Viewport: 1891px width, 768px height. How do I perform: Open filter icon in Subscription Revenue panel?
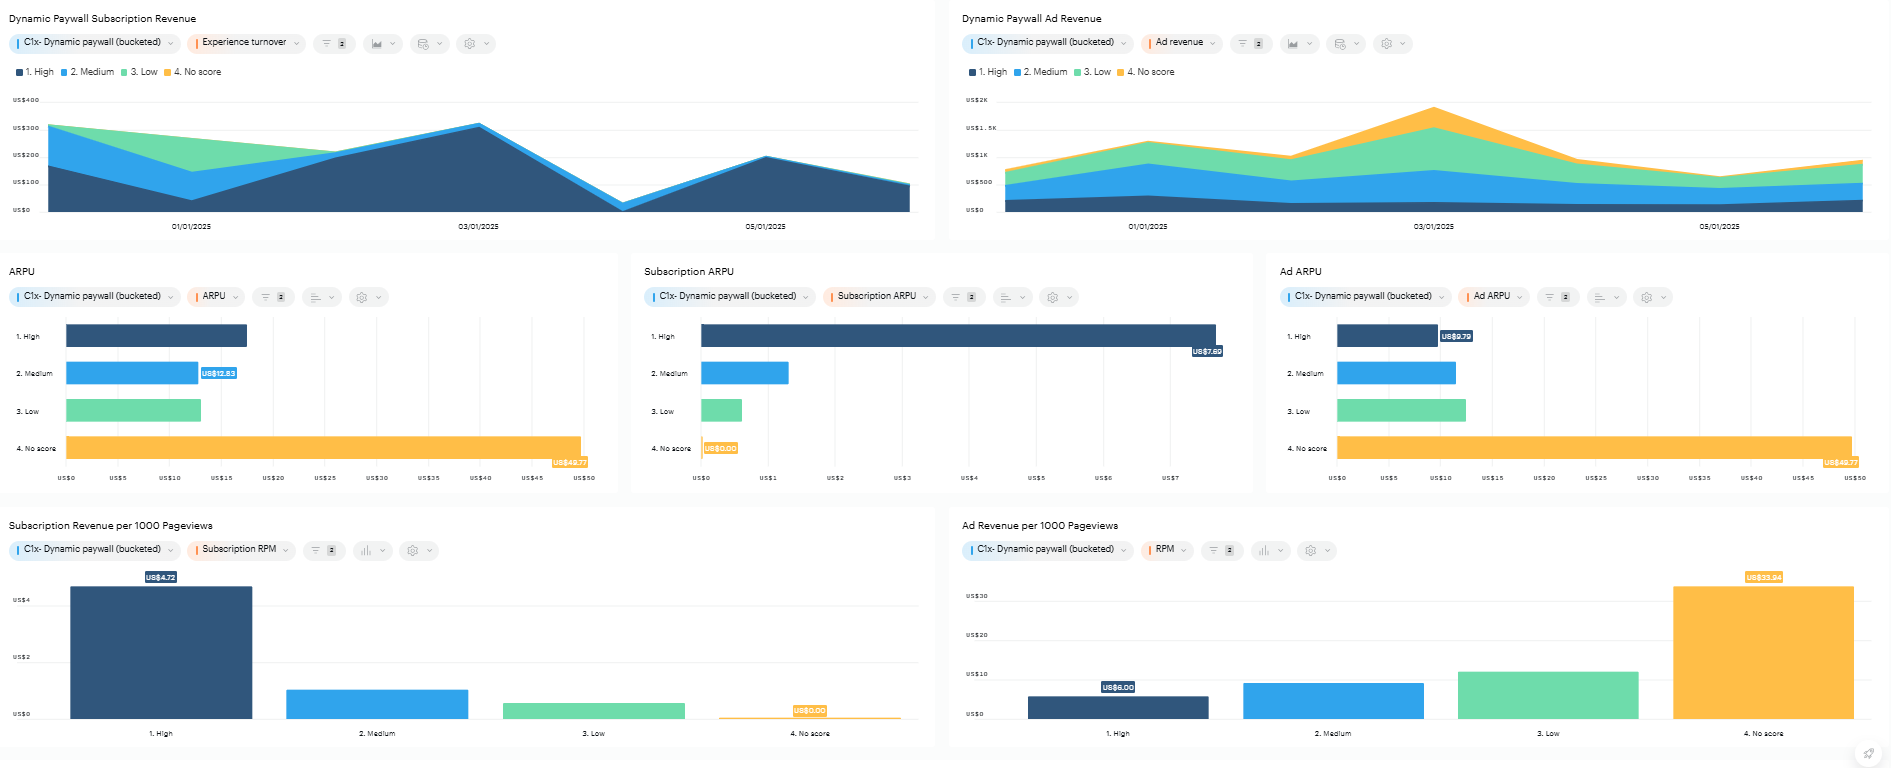333,44
